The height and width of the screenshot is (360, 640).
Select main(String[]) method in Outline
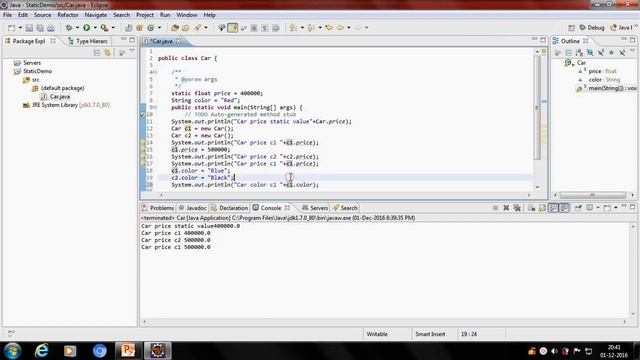pos(607,88)
